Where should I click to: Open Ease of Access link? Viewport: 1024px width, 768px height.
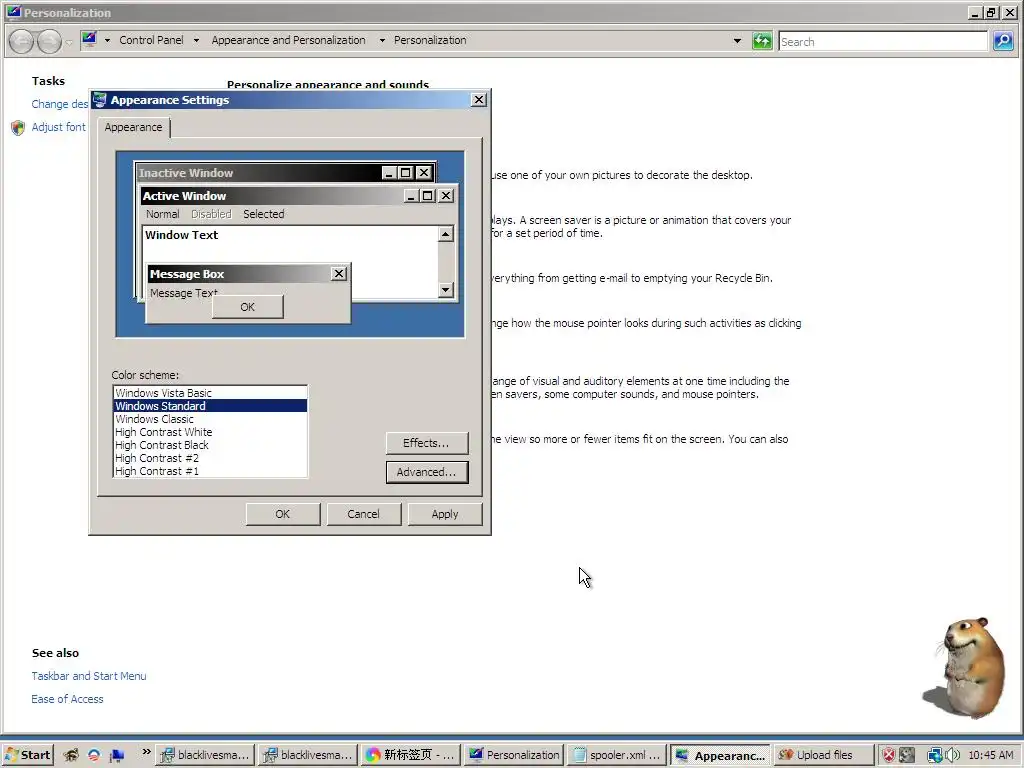[x=67, y=699]
